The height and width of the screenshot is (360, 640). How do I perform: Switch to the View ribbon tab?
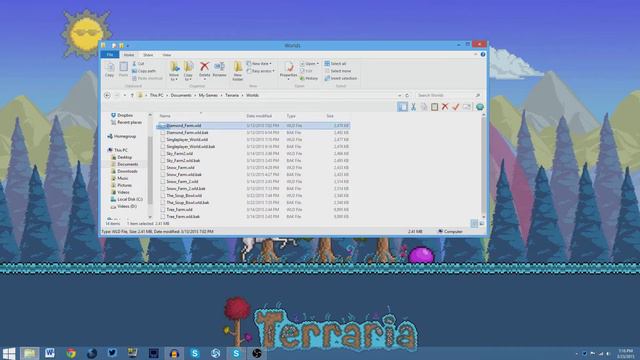click(x=167, y=55)
